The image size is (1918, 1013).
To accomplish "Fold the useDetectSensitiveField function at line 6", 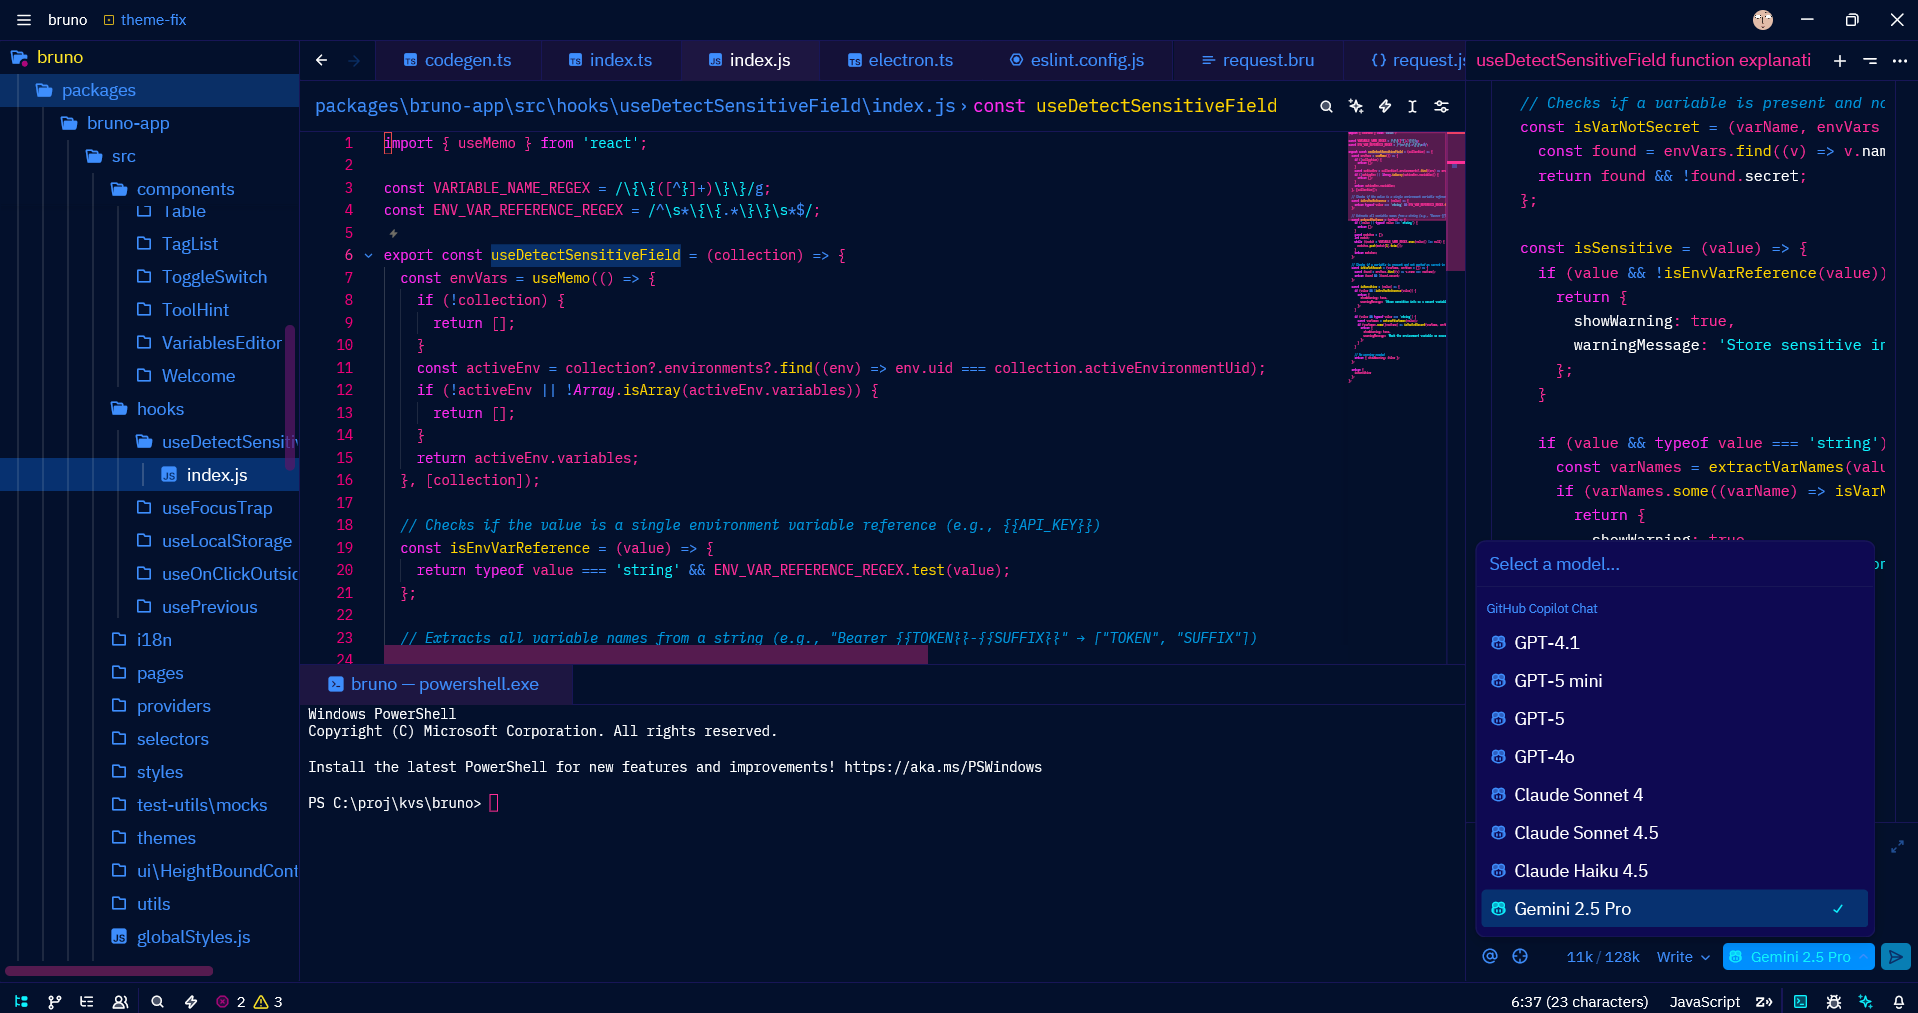I will point(368,256).
